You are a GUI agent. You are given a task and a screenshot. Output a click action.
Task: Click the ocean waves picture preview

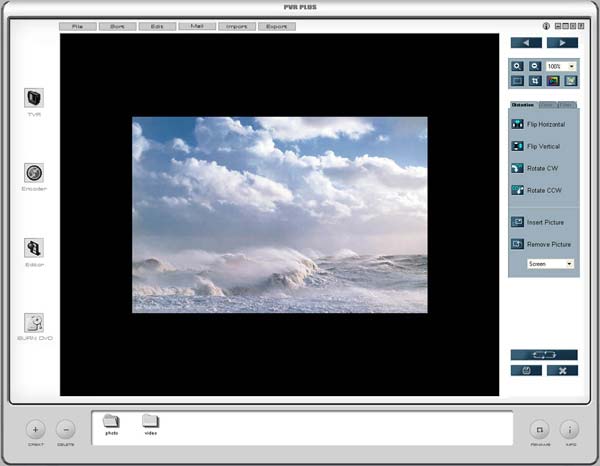(280, 215)
